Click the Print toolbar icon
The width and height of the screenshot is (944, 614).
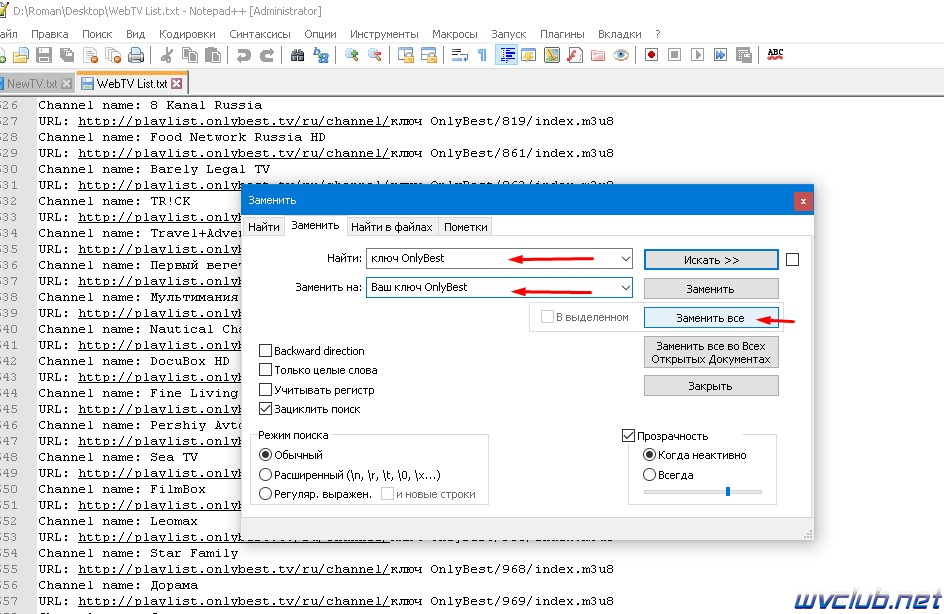pyautogui.click(x=136, y=55)
